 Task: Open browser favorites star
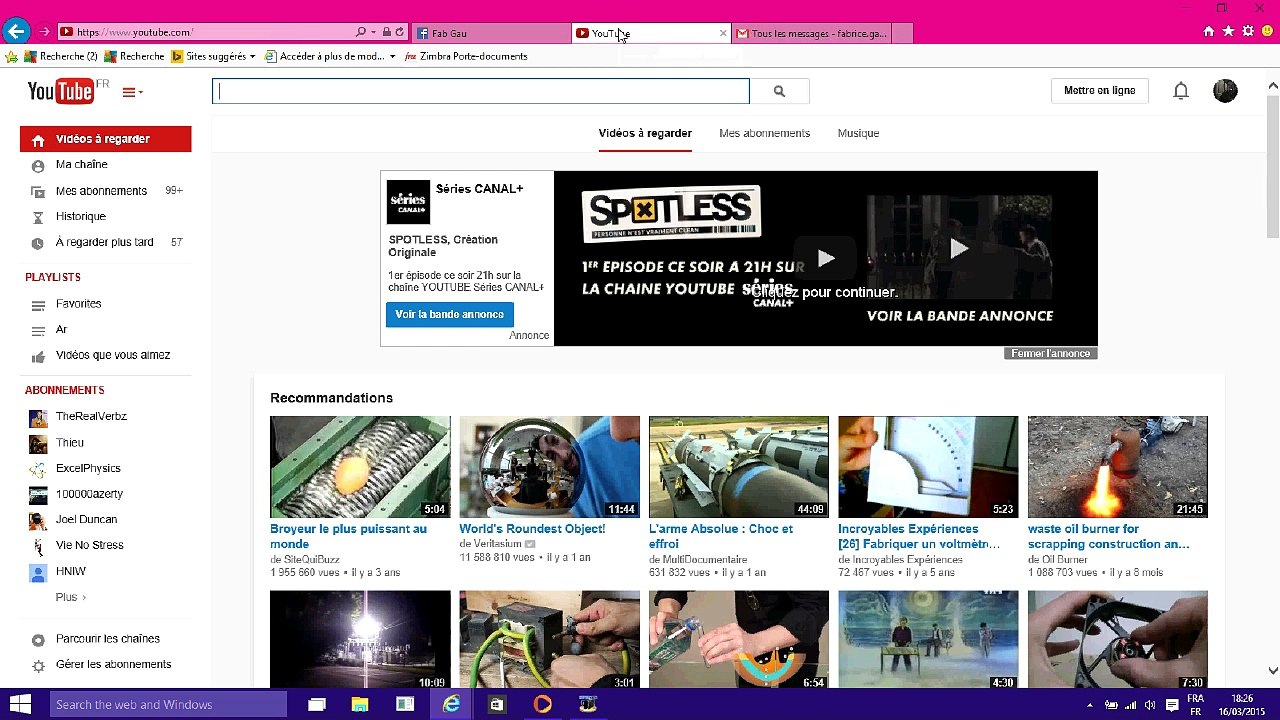(1228, 32)
